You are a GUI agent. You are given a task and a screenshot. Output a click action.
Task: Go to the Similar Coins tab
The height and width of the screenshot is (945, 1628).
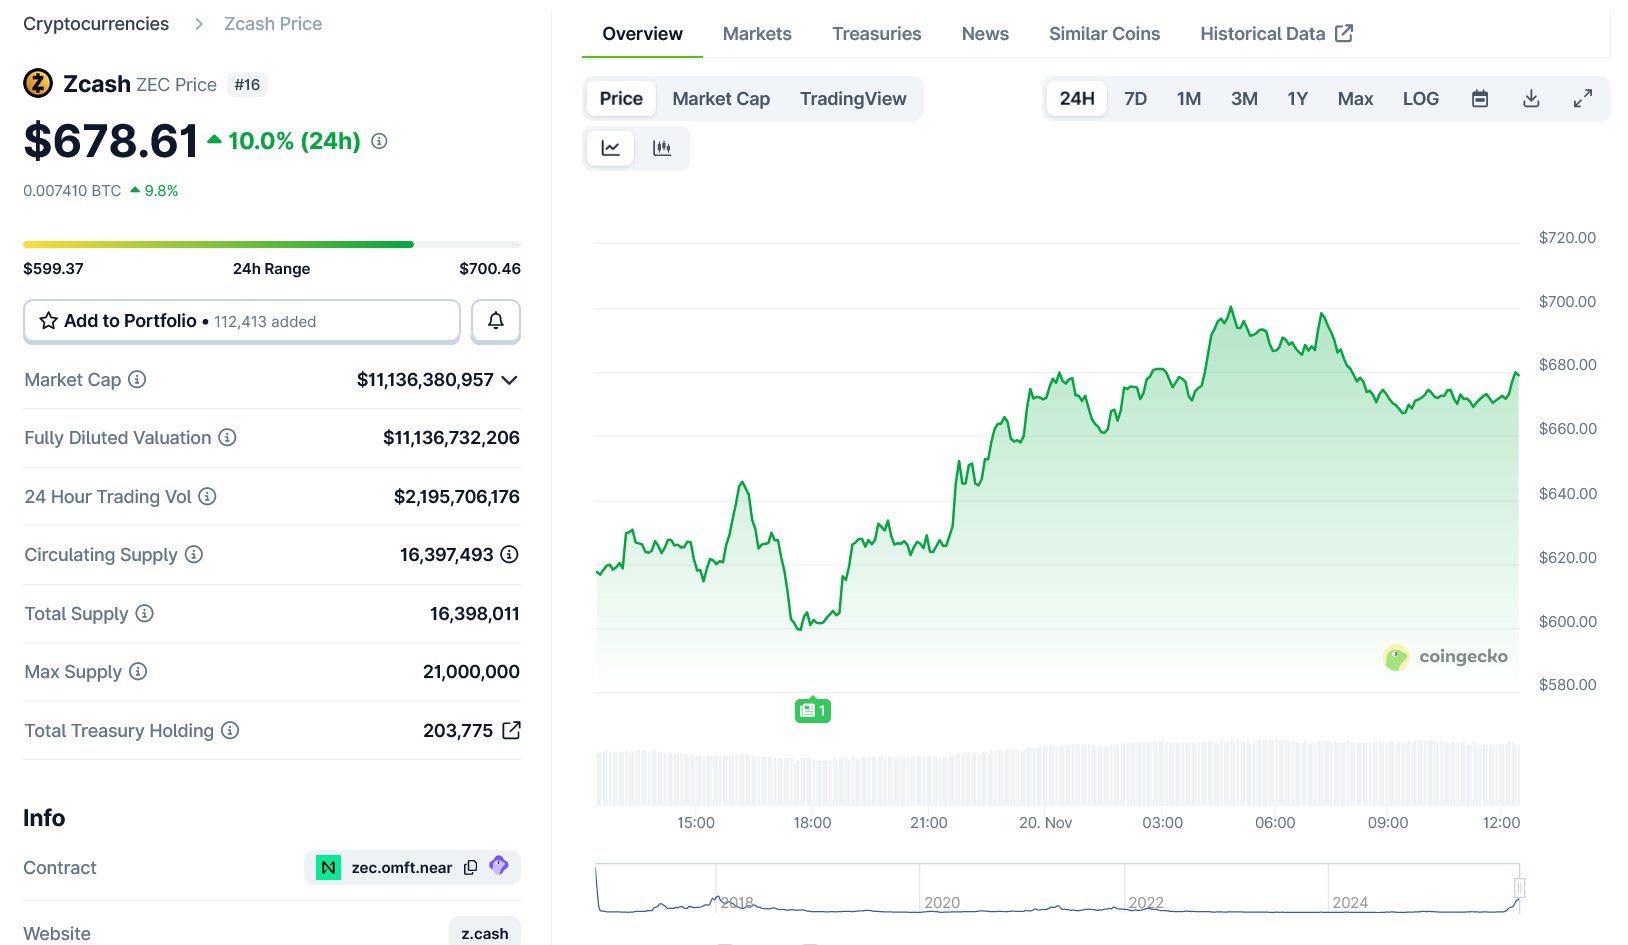(1104, 34)
